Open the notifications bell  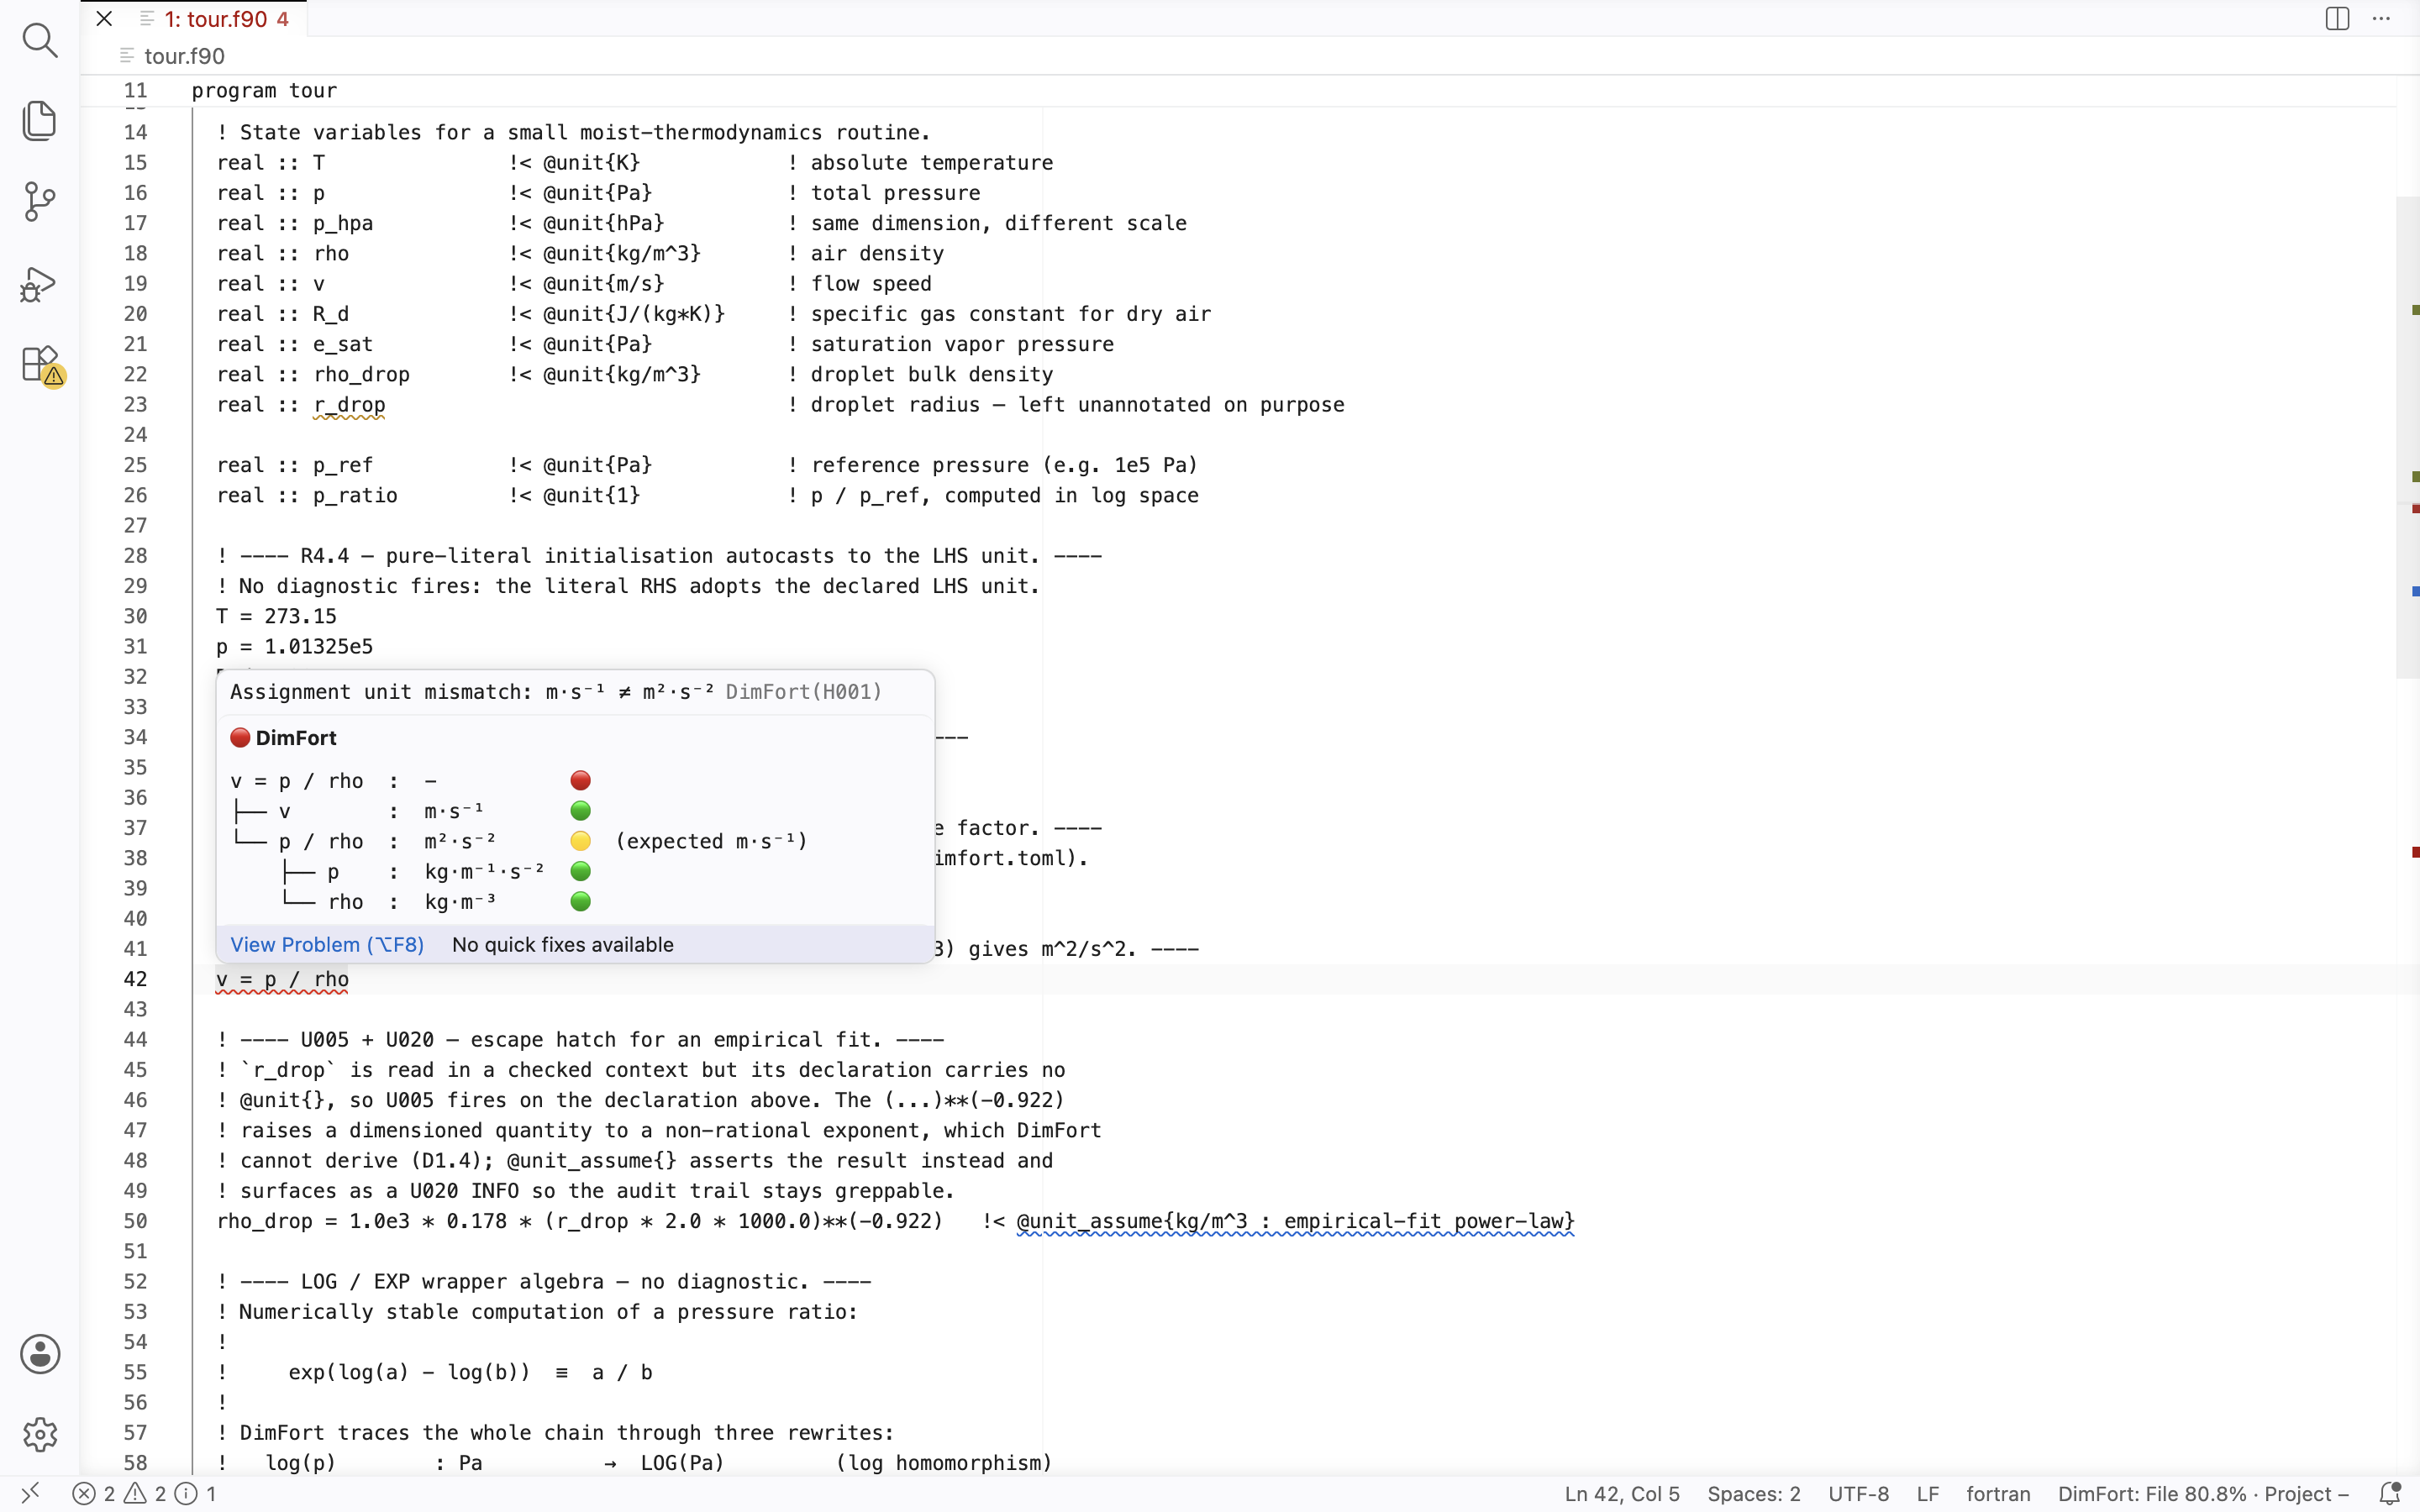tap(2389, 1494)
